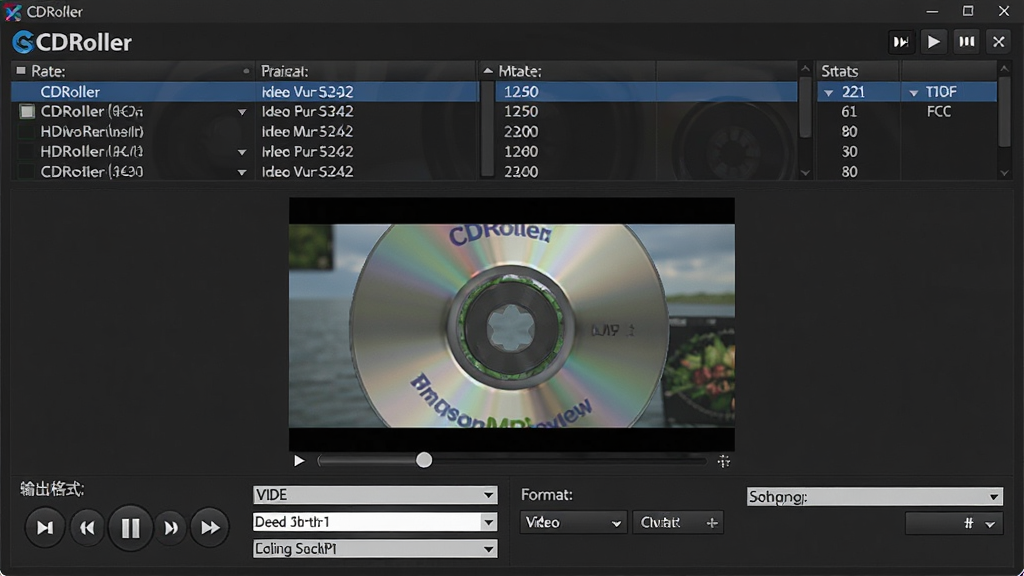Screen dimensions: 1024x576
Task: Toggle checkbox for last CDRoller row
Action: coord(27,172)
